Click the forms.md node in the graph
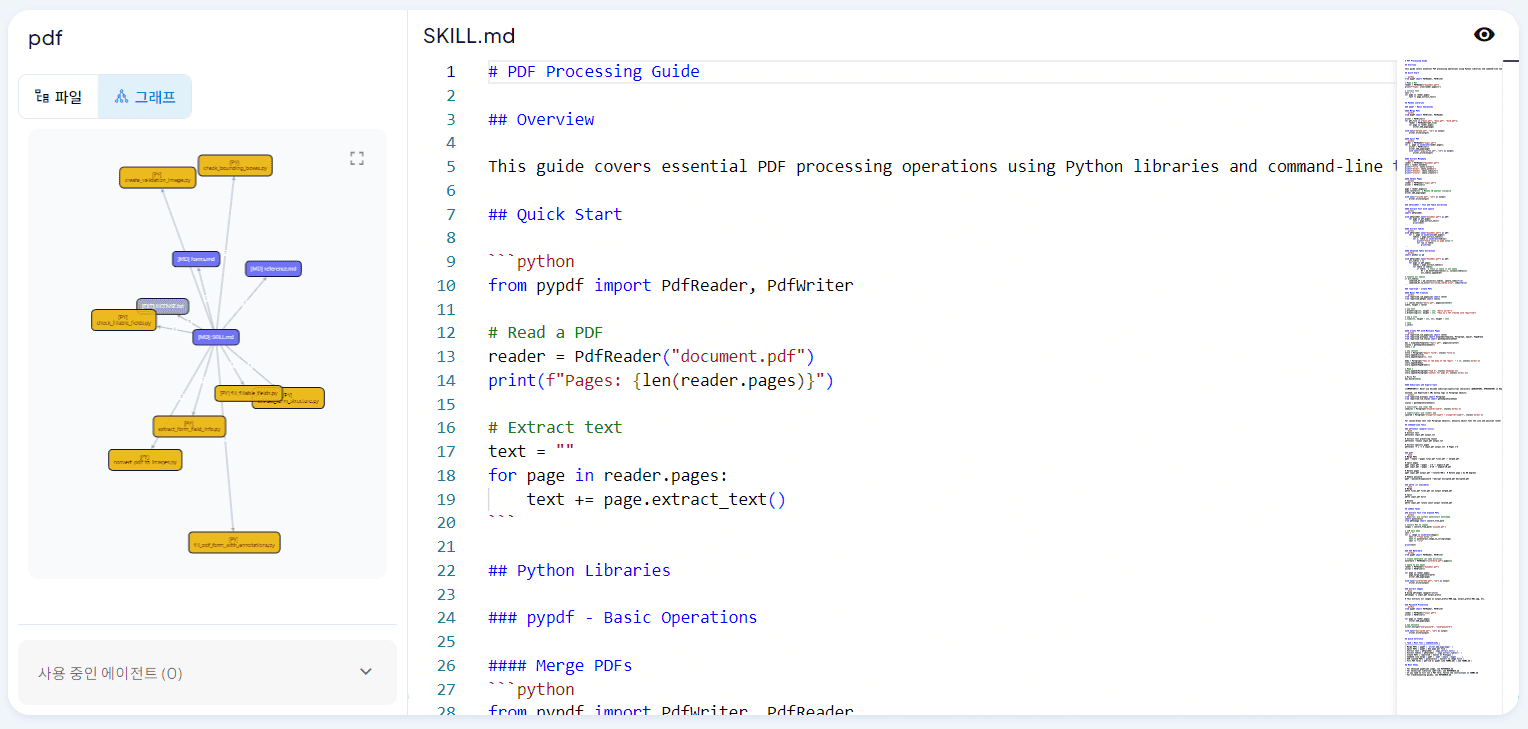 coord(196,259)
